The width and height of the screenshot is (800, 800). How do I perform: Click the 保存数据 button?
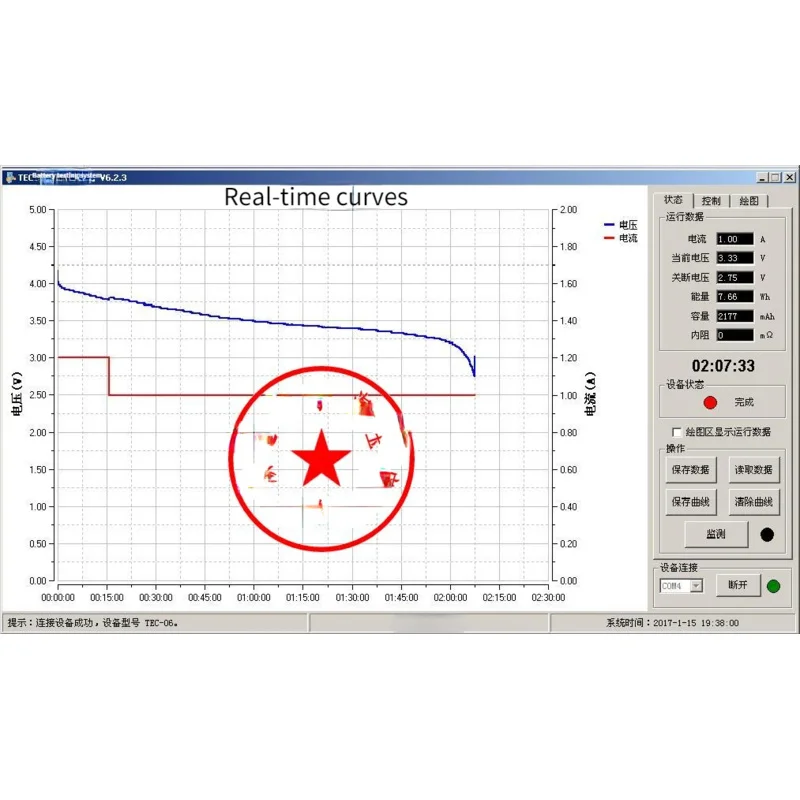click(x=690, y=469)
